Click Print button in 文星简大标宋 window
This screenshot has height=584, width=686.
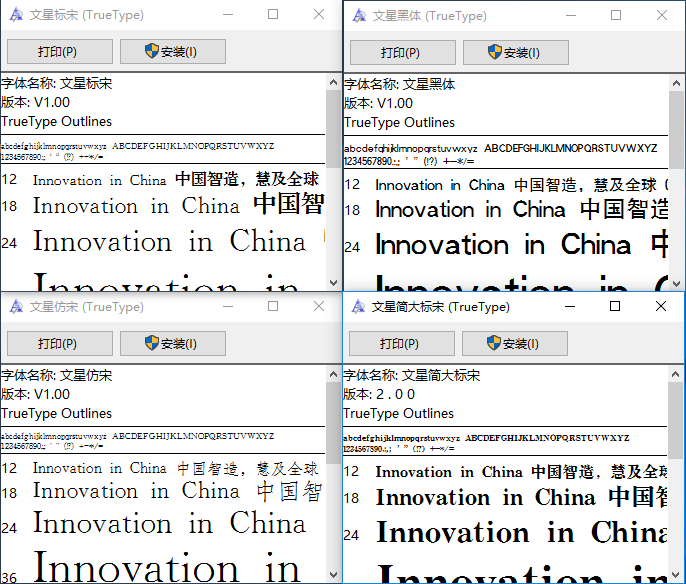tap(402, 343)
